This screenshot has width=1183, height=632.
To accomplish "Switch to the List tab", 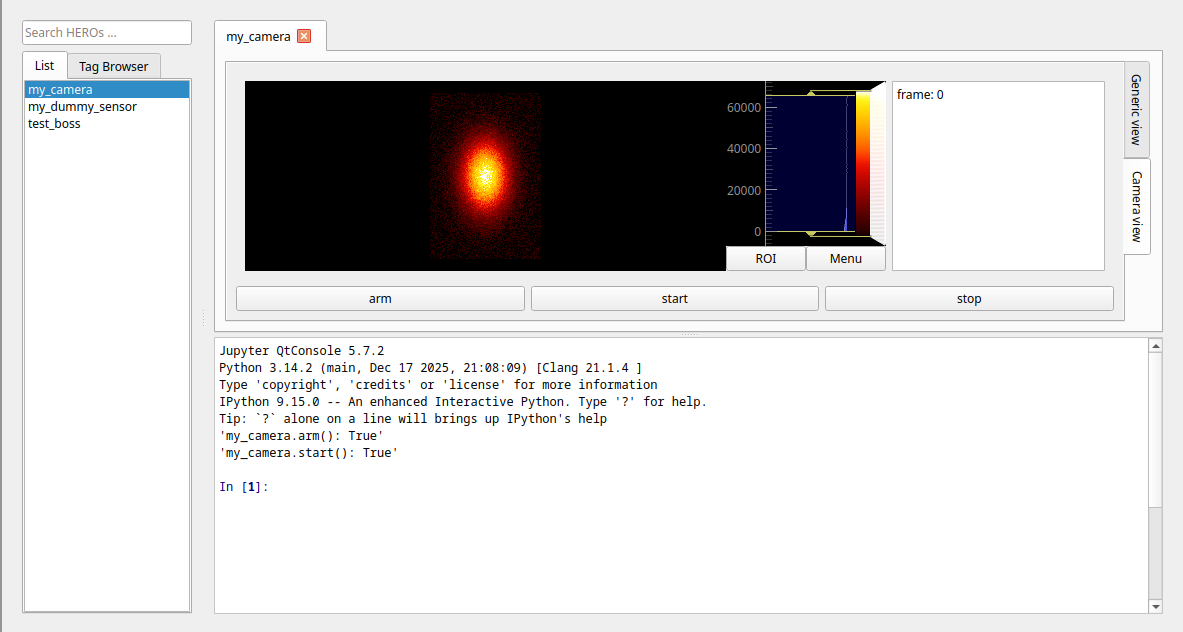I will [x=45, y=66].
